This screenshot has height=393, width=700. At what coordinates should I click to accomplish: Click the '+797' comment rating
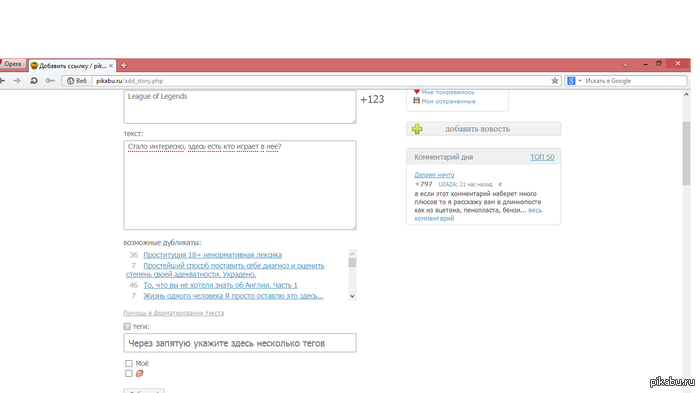pyautogui.click(x=423, y=184)
